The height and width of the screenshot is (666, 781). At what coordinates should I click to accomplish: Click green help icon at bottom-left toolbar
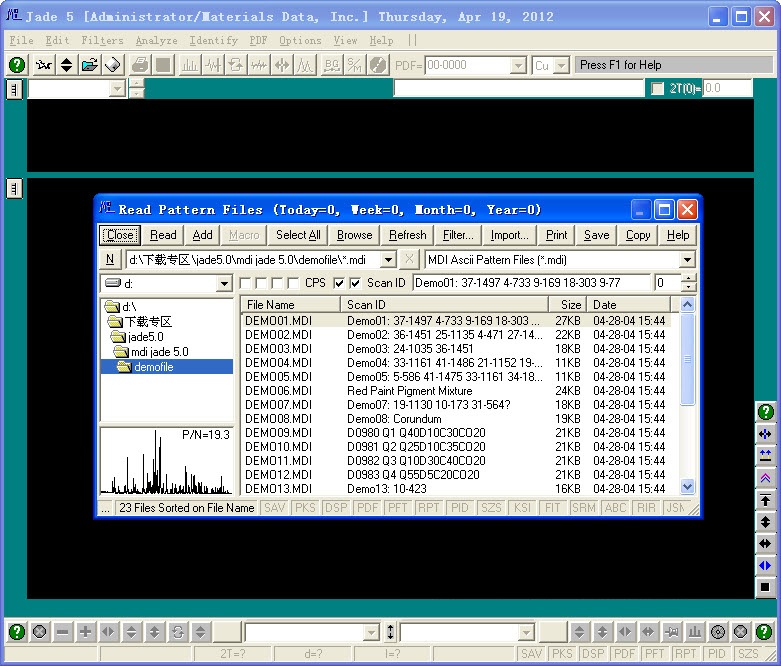(17, 632)
